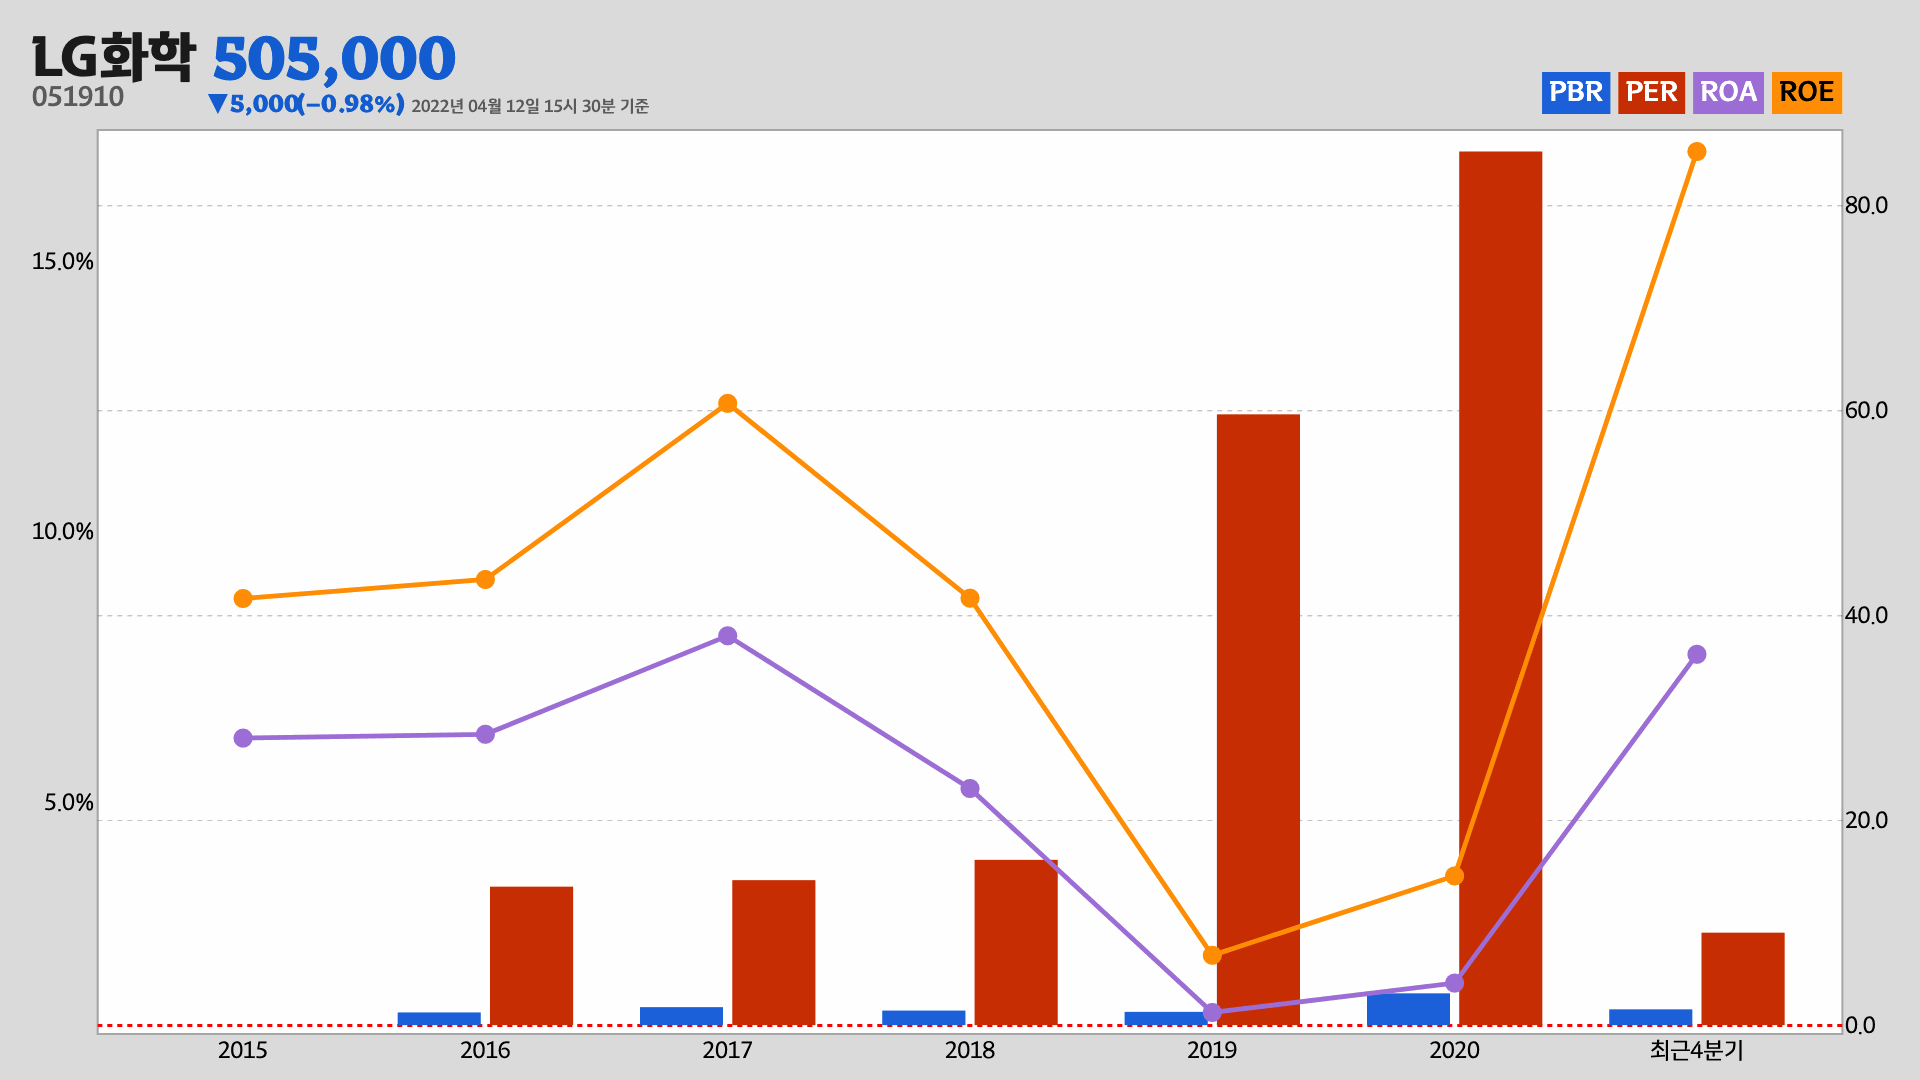Click the 2015 ROE orange data point
The height and width of the screenshot is (1080, 1920).
tap(243, 599)
